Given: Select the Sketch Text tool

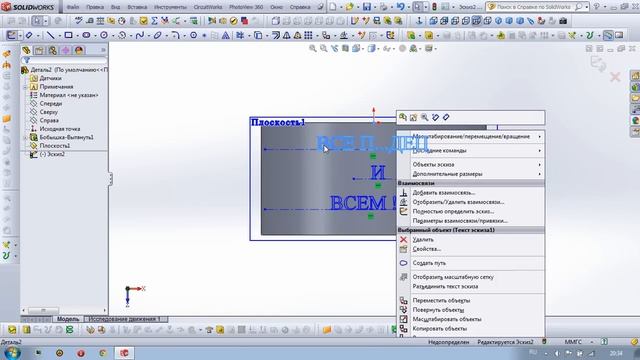Looking at the screenshot, I should pos(225,36).
